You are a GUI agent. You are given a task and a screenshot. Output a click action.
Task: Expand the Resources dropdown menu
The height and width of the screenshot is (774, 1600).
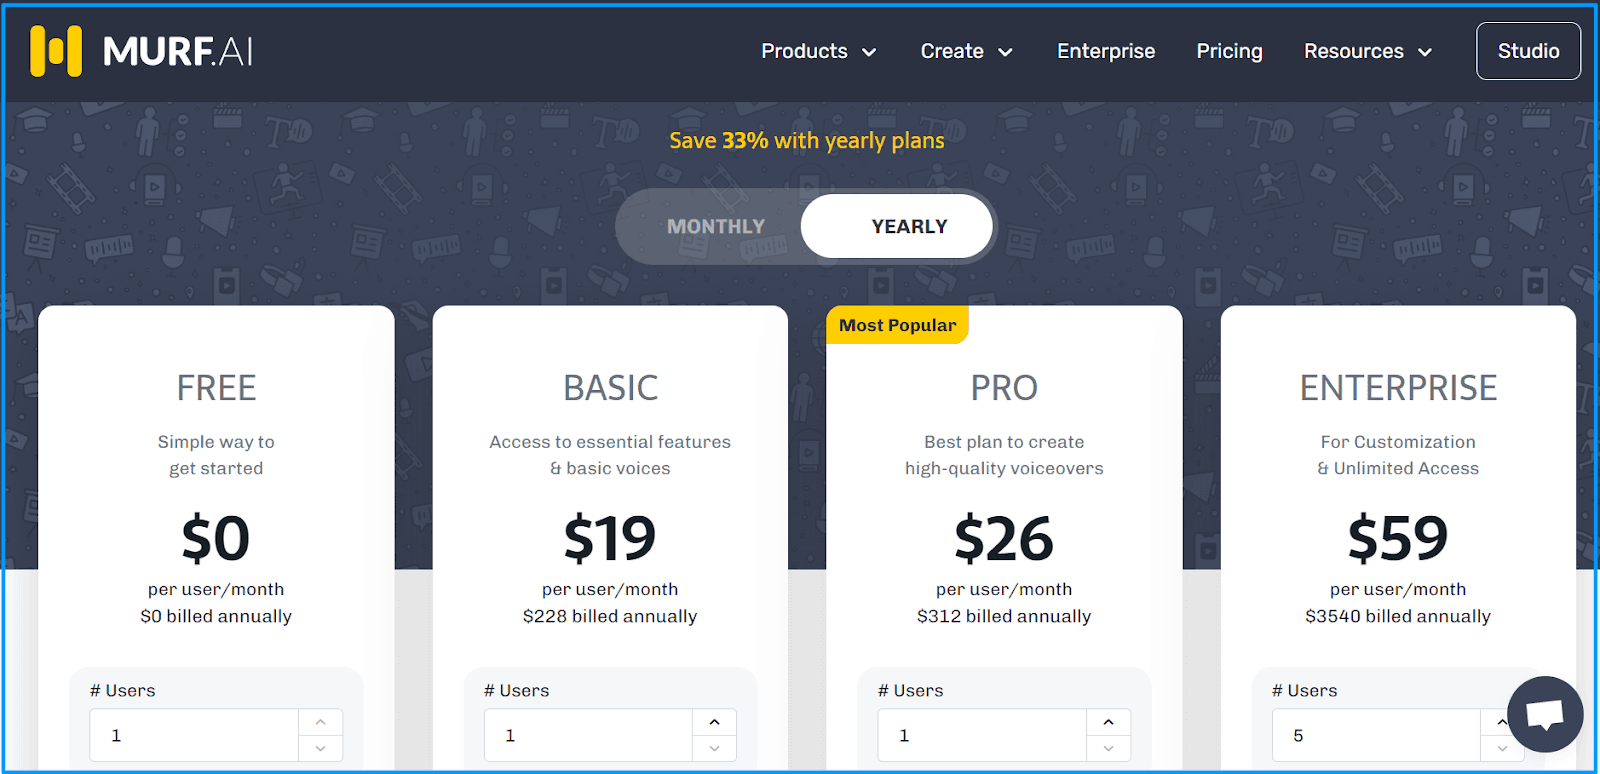click(x=1367, y=51)
